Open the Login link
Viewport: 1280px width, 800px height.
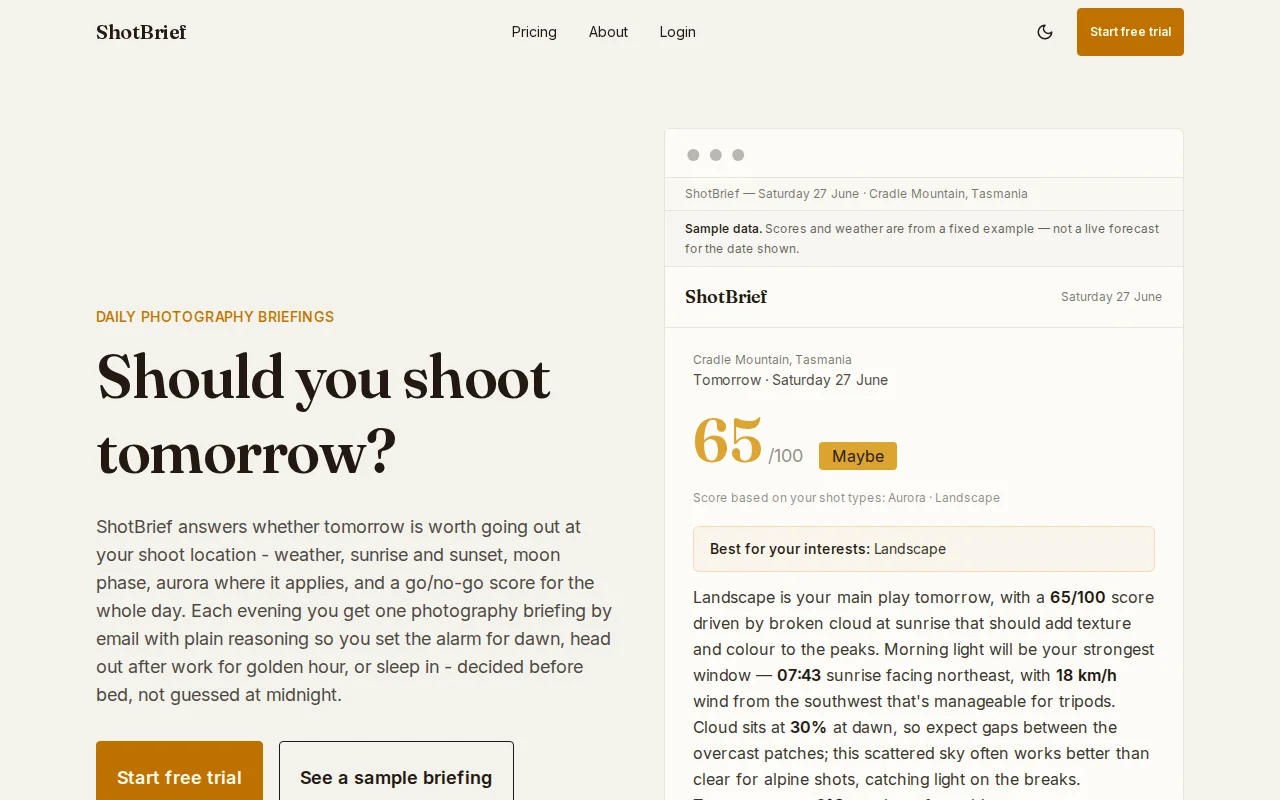point(677,32)
